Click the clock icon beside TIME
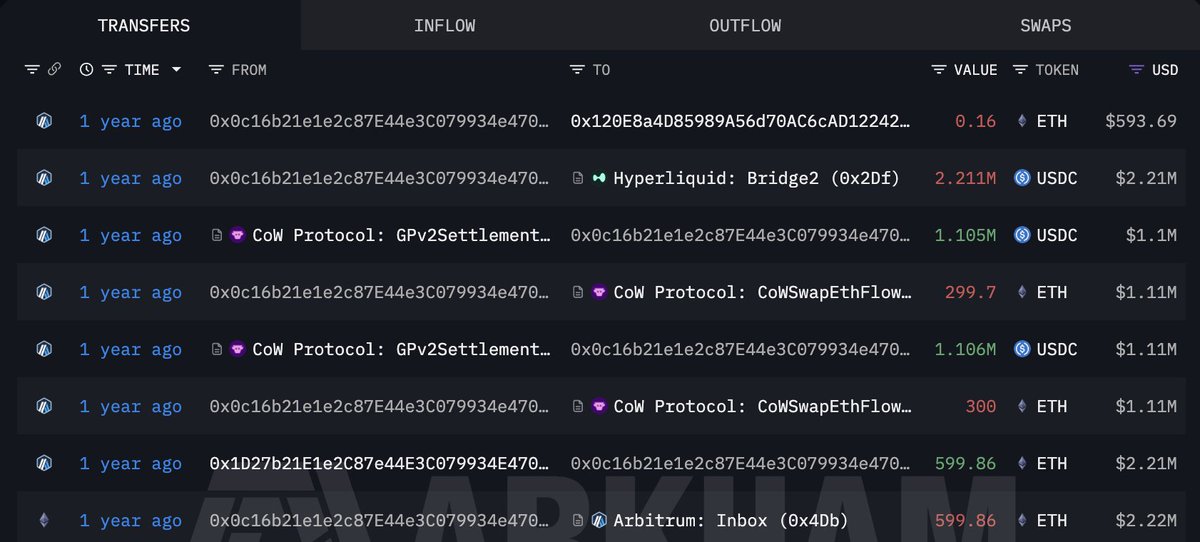 tap(86, 70)
